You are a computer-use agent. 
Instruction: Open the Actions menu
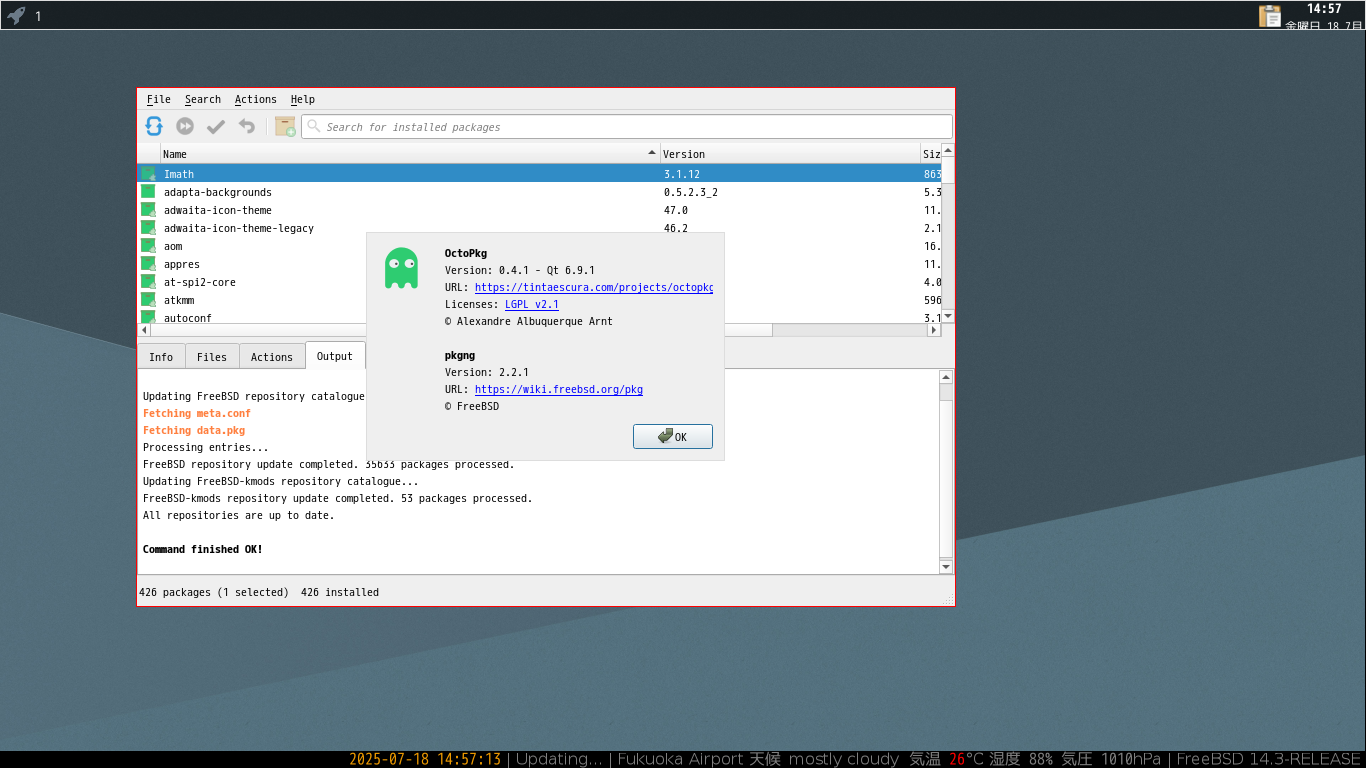point(255,99)
